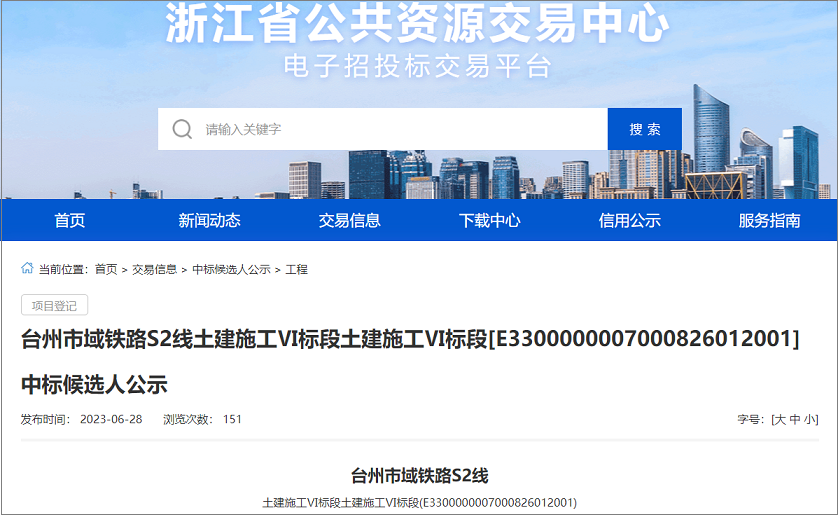The height and width of the screenshot is (515, 838).
Task: Click 中标候选人公示 breadcrumb link
Action: pos(231,270)
